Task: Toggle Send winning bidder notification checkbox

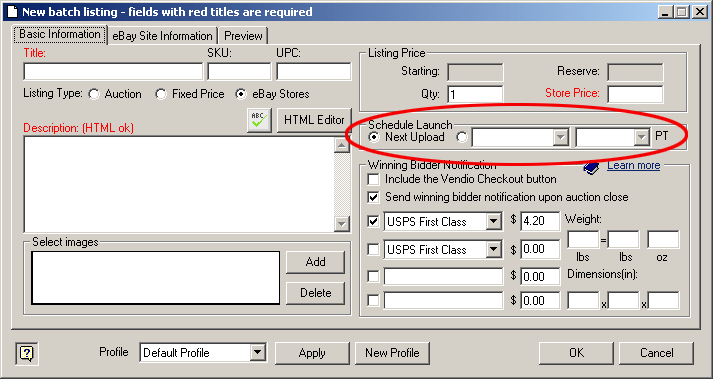Action: [x=373, y=197]
